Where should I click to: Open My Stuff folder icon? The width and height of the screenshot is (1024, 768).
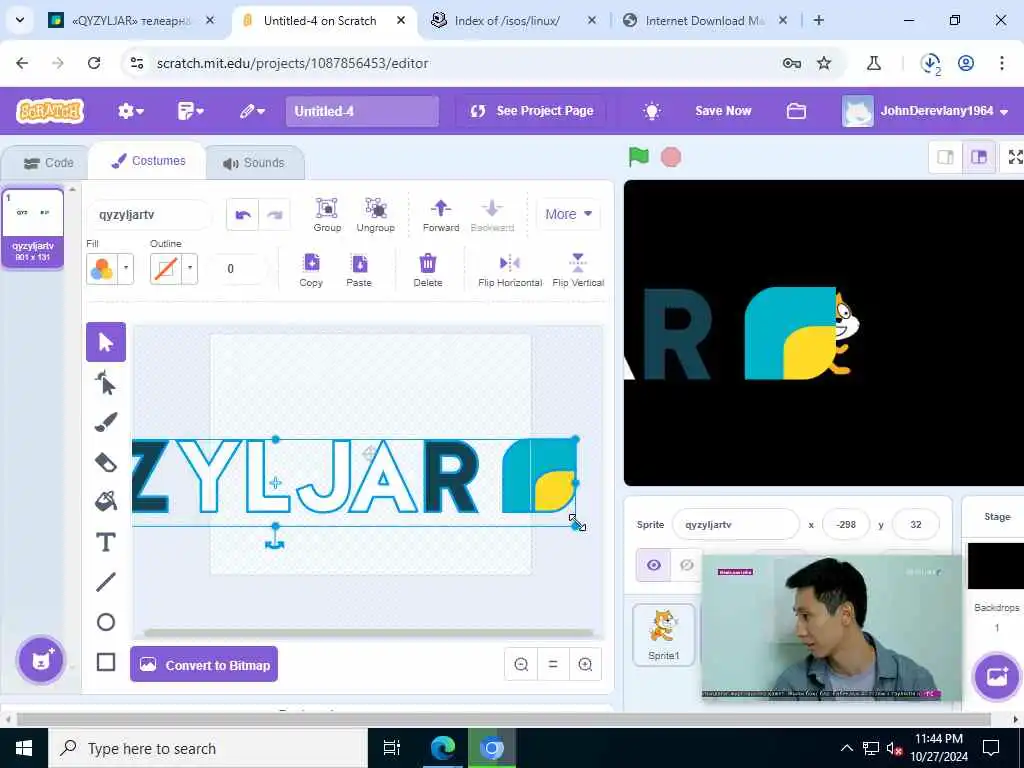796,111
